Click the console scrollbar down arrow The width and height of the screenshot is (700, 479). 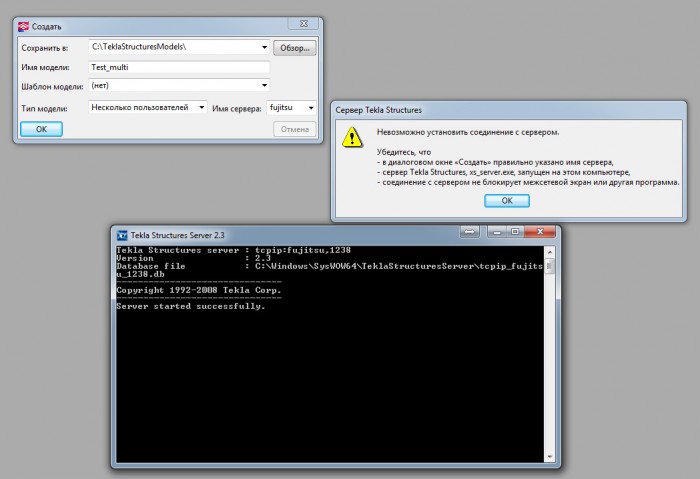(x=550, y=457)
